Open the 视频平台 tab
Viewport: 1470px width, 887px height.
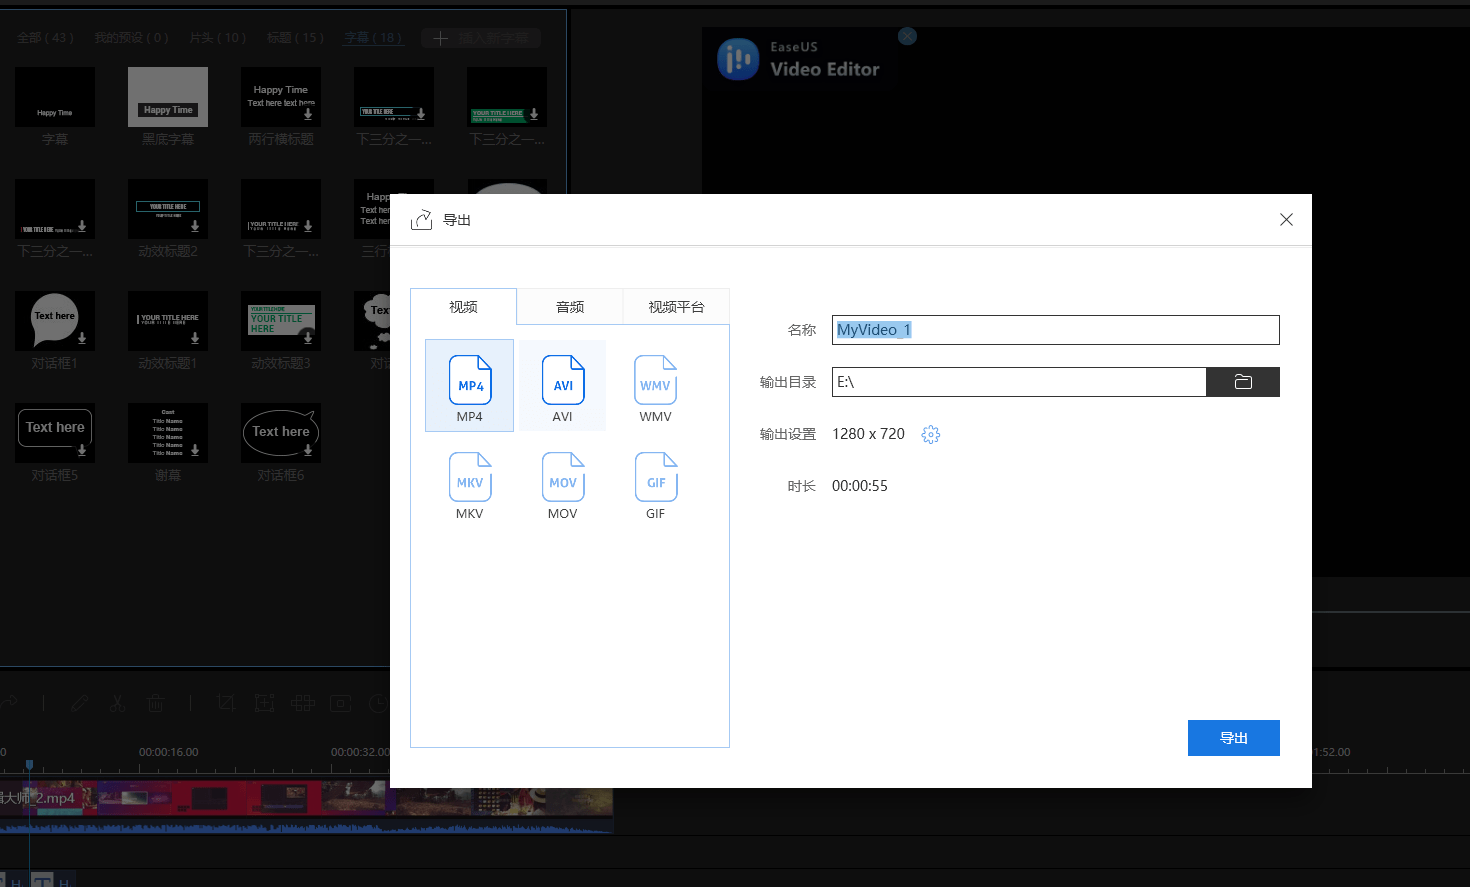click(676, 307)
